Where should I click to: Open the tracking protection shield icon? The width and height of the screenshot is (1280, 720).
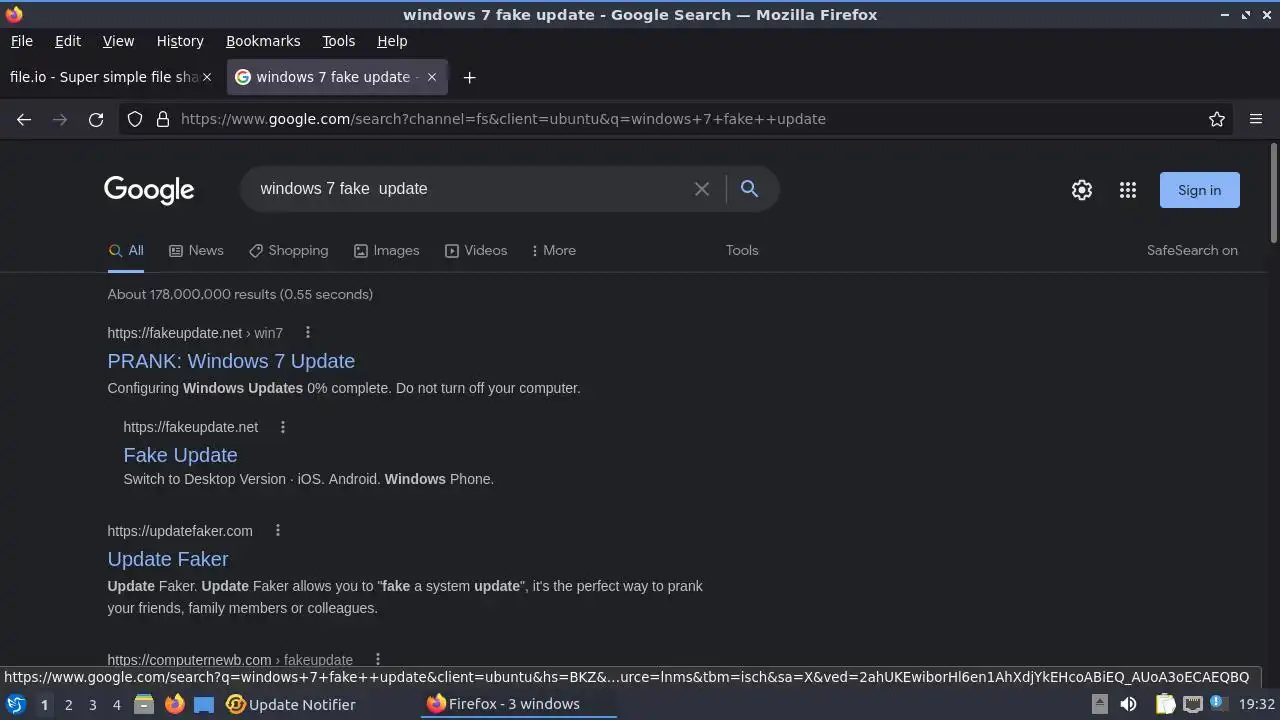135,119
